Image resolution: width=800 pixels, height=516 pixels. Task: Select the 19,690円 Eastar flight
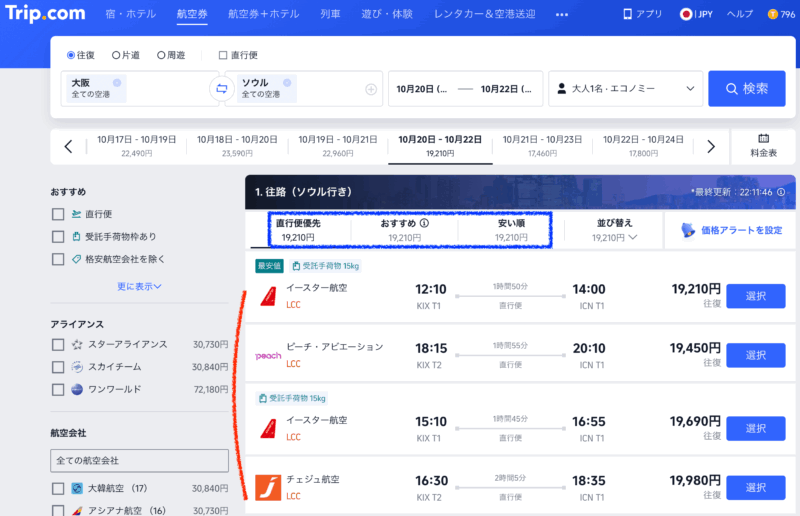(756, 429)
